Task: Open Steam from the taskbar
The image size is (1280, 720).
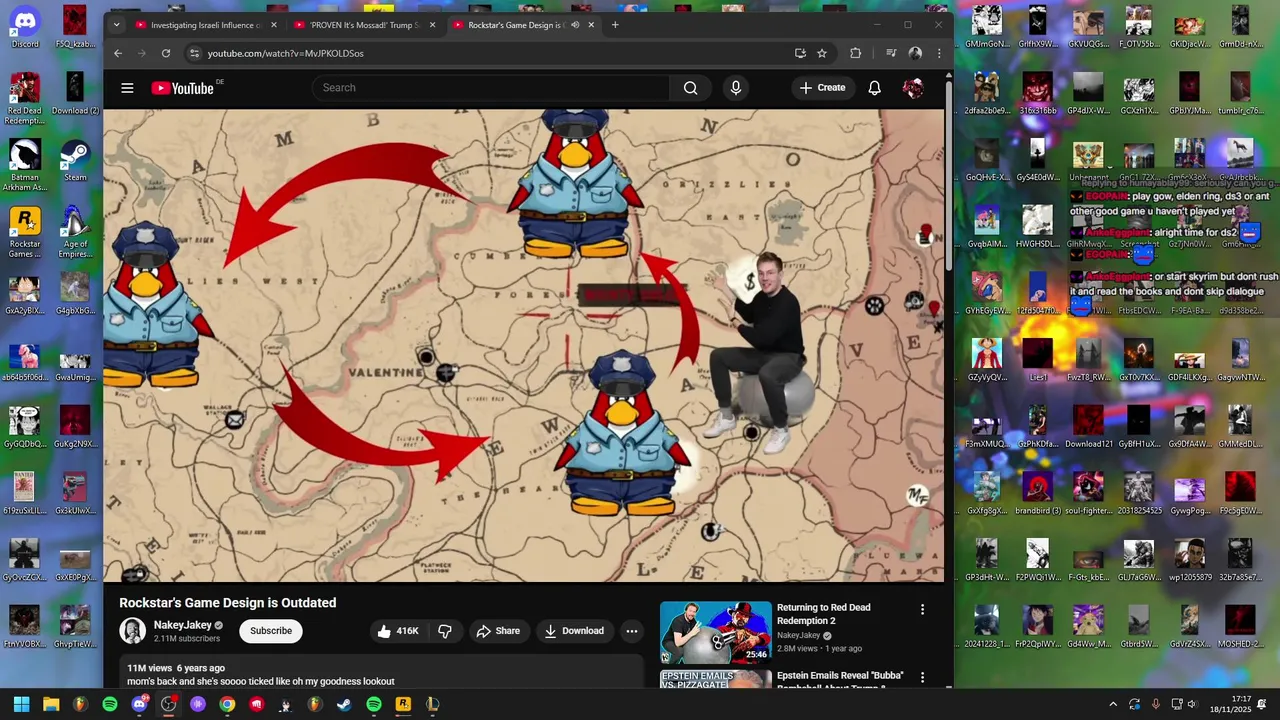Action: coord(344,704)
